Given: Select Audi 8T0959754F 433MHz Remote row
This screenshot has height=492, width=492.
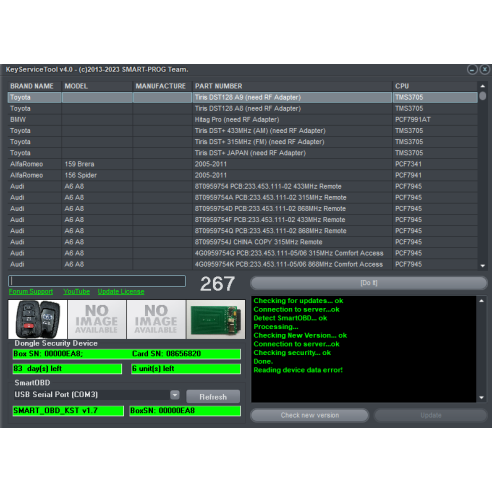Looking at the screenshot, I should [x=243, y=220].
